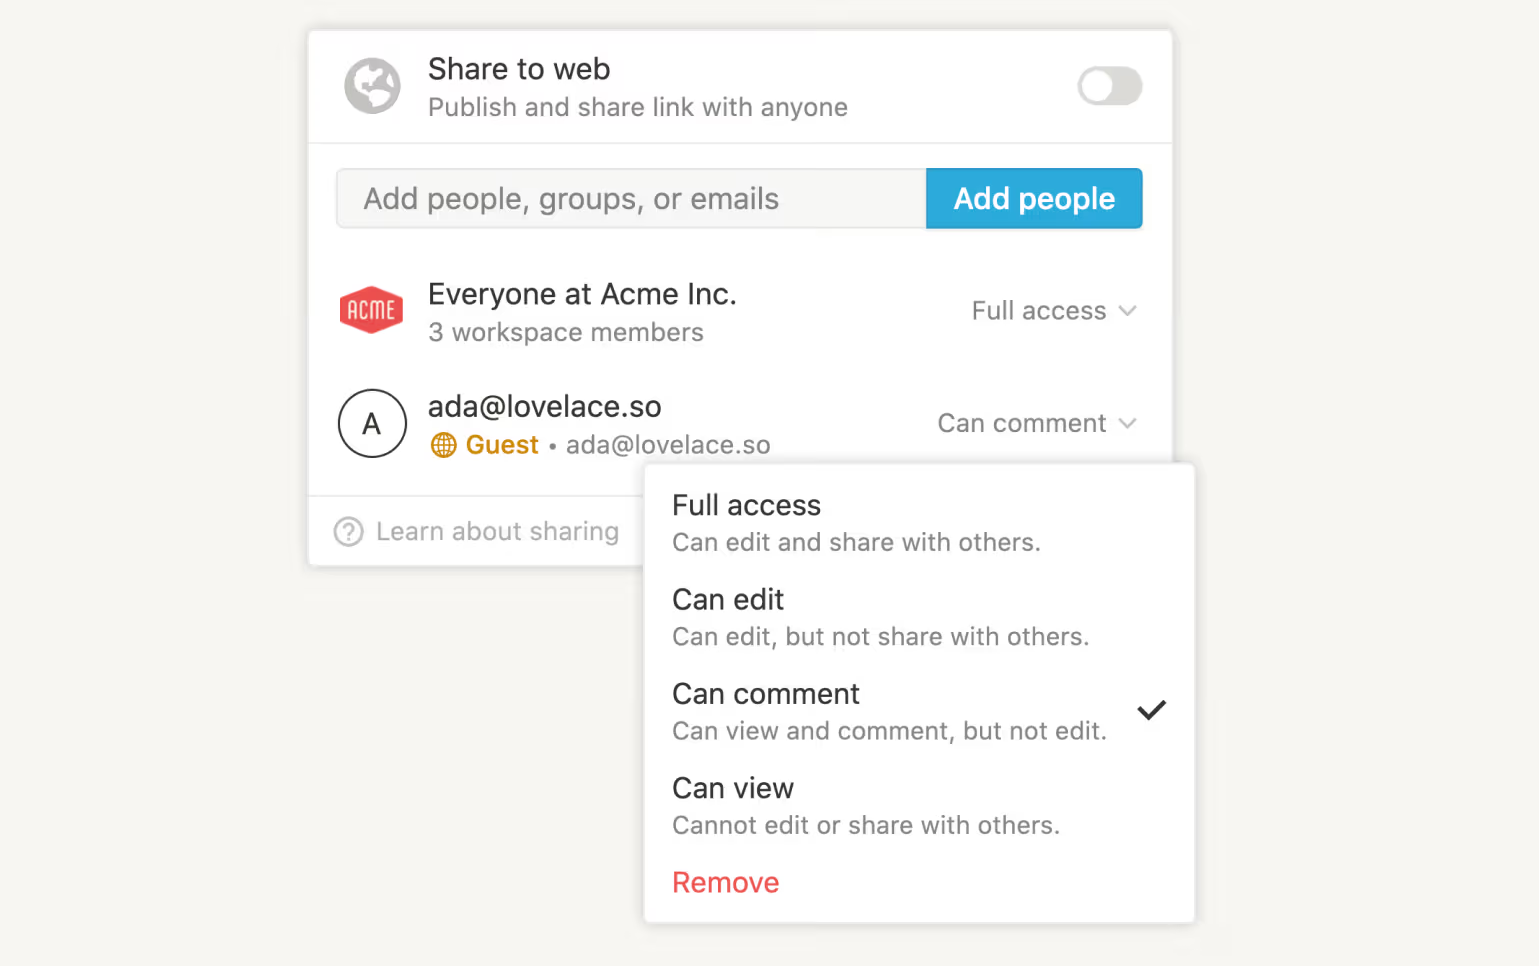
Task: Click the globe icon beside Share to web
Action: (372, 86)
